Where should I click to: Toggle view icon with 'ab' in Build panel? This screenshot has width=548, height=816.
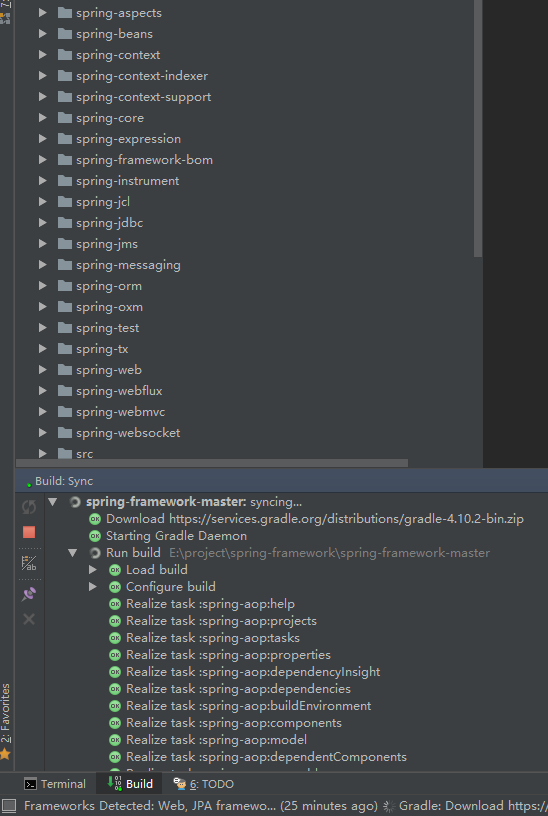(x=29, y=563)
